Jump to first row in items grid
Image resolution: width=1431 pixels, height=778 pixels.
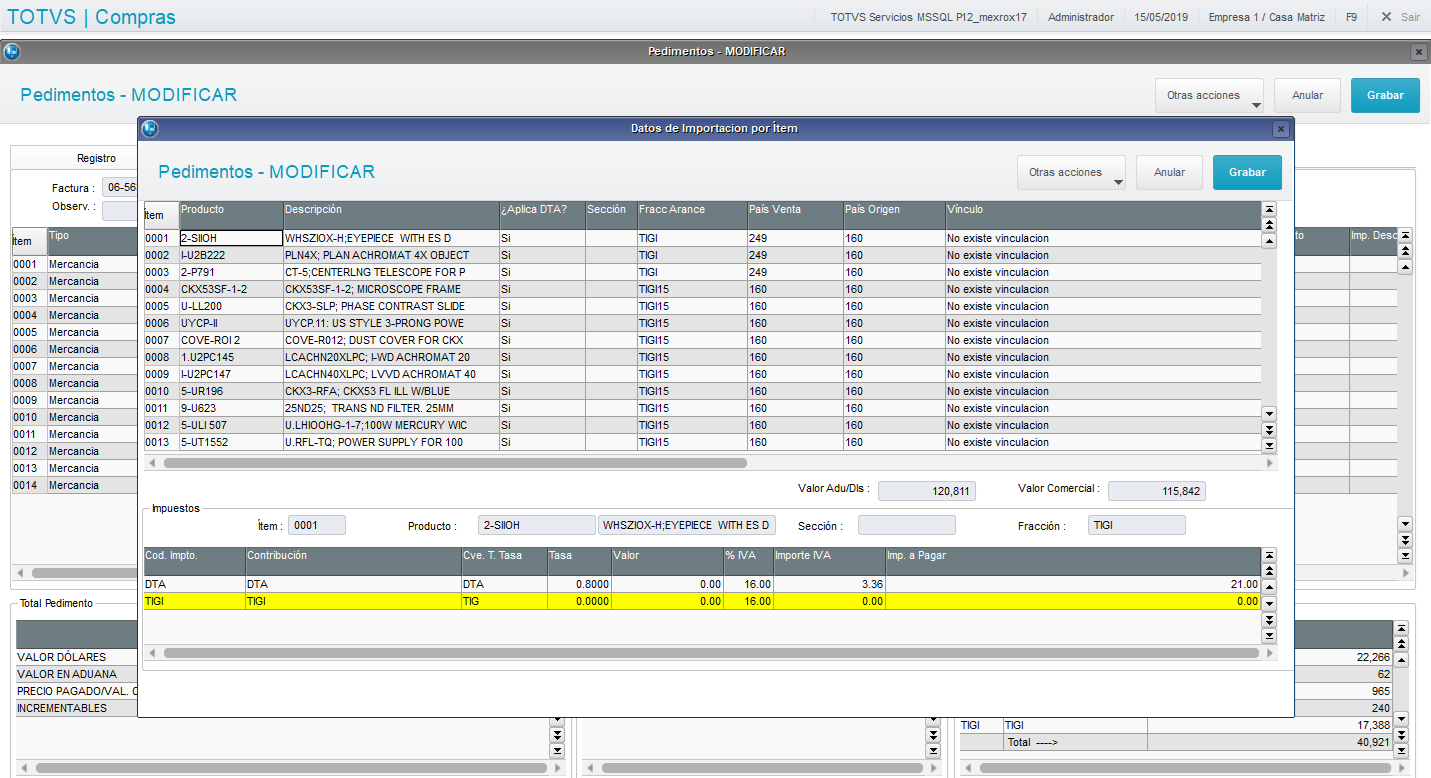point(1269,209)
